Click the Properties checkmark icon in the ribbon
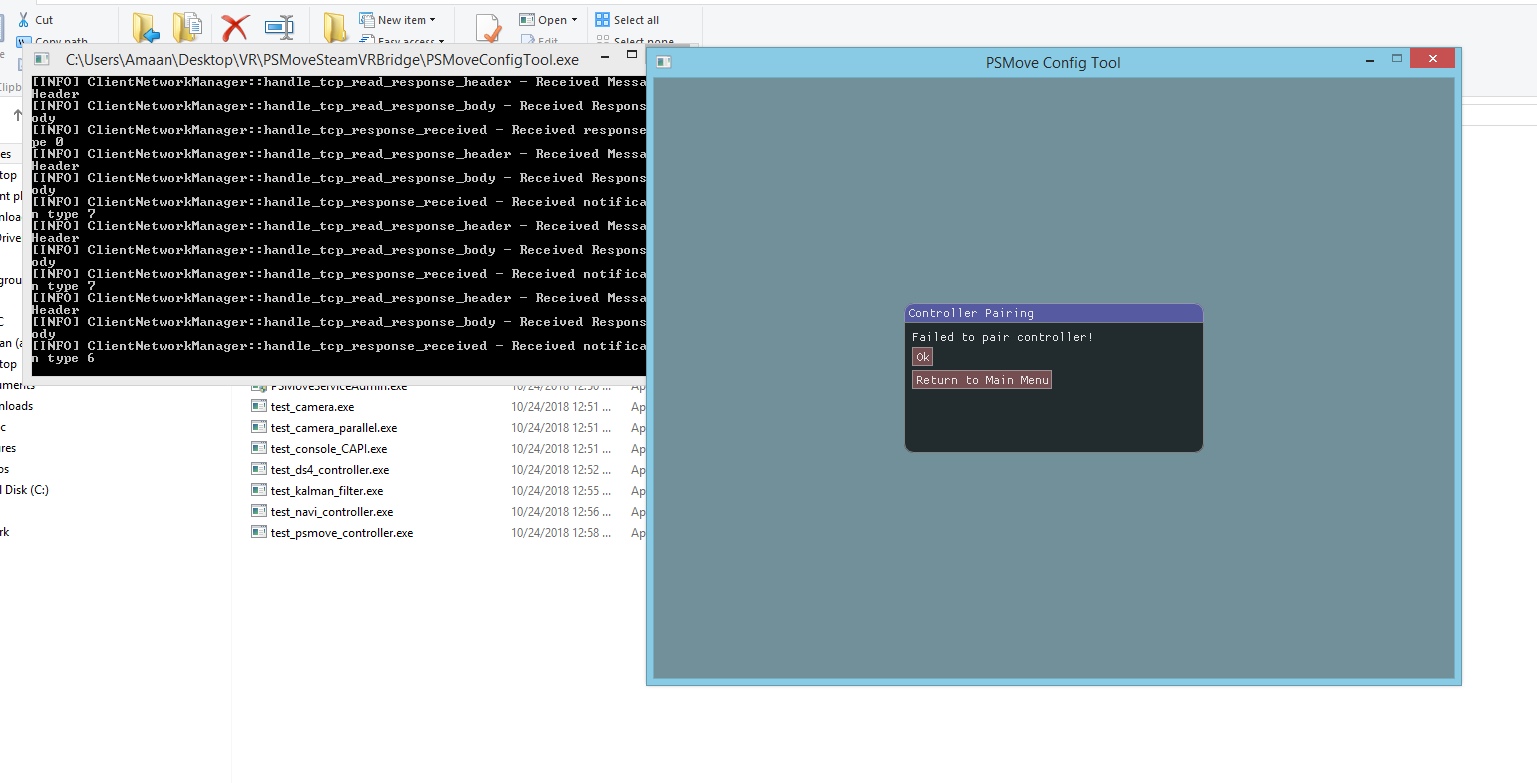1537x783 pixels. (489, 27)
